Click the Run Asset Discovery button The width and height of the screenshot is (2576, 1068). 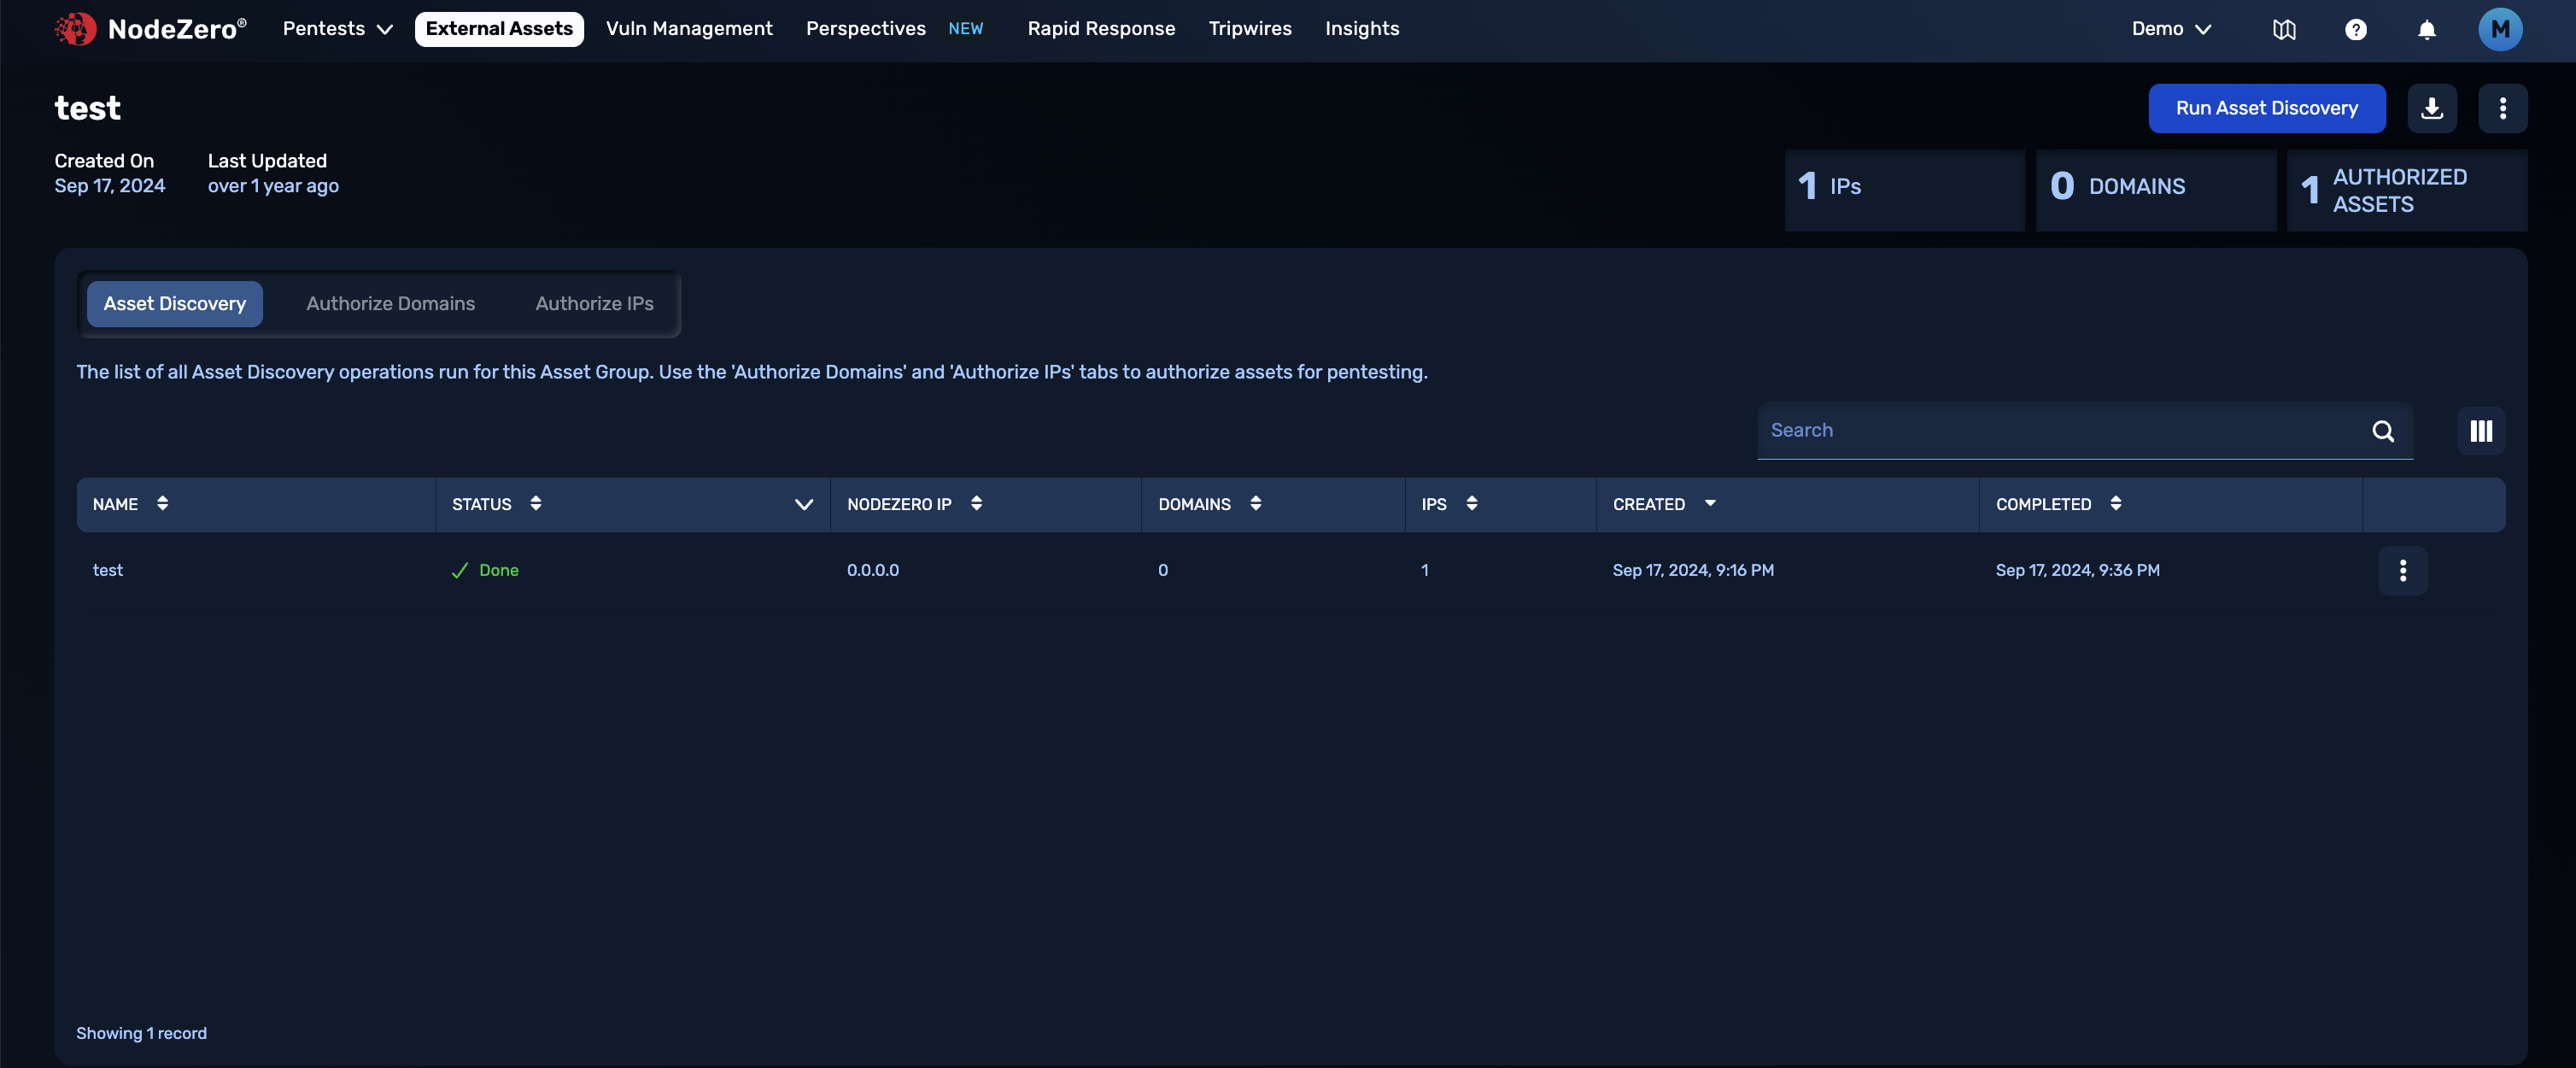(2266, 108)
